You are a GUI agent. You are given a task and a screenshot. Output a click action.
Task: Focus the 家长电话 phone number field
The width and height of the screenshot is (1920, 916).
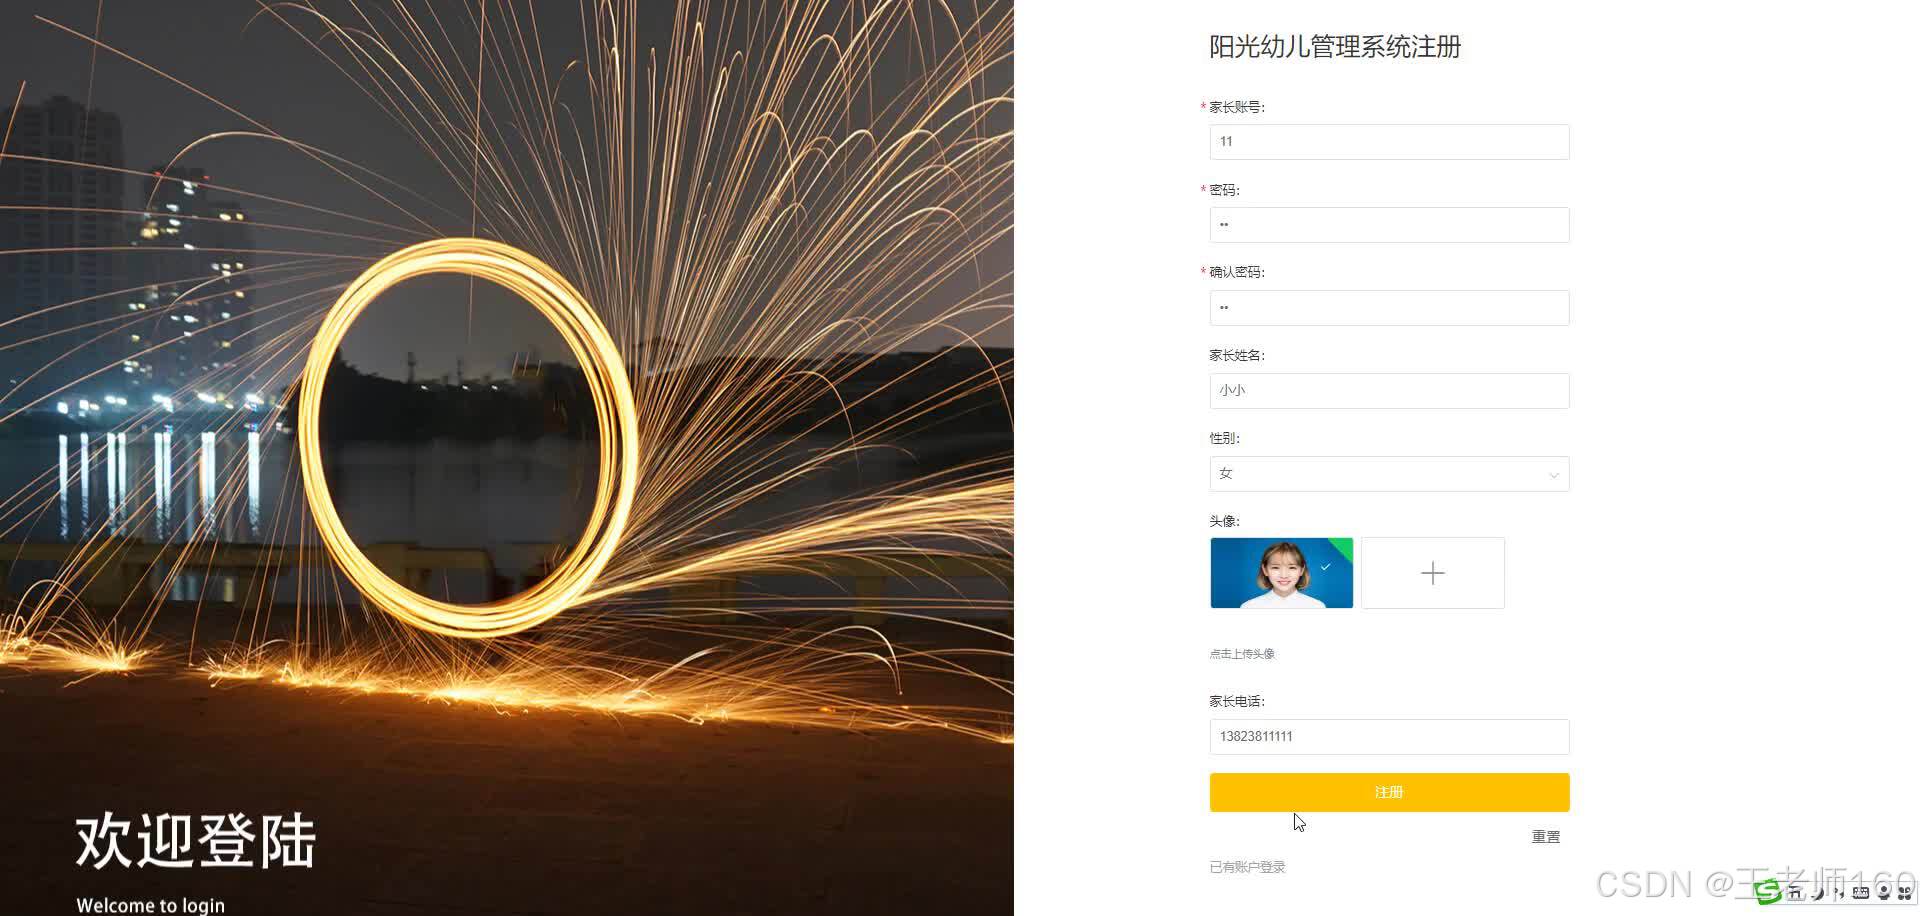[1389, 737]
